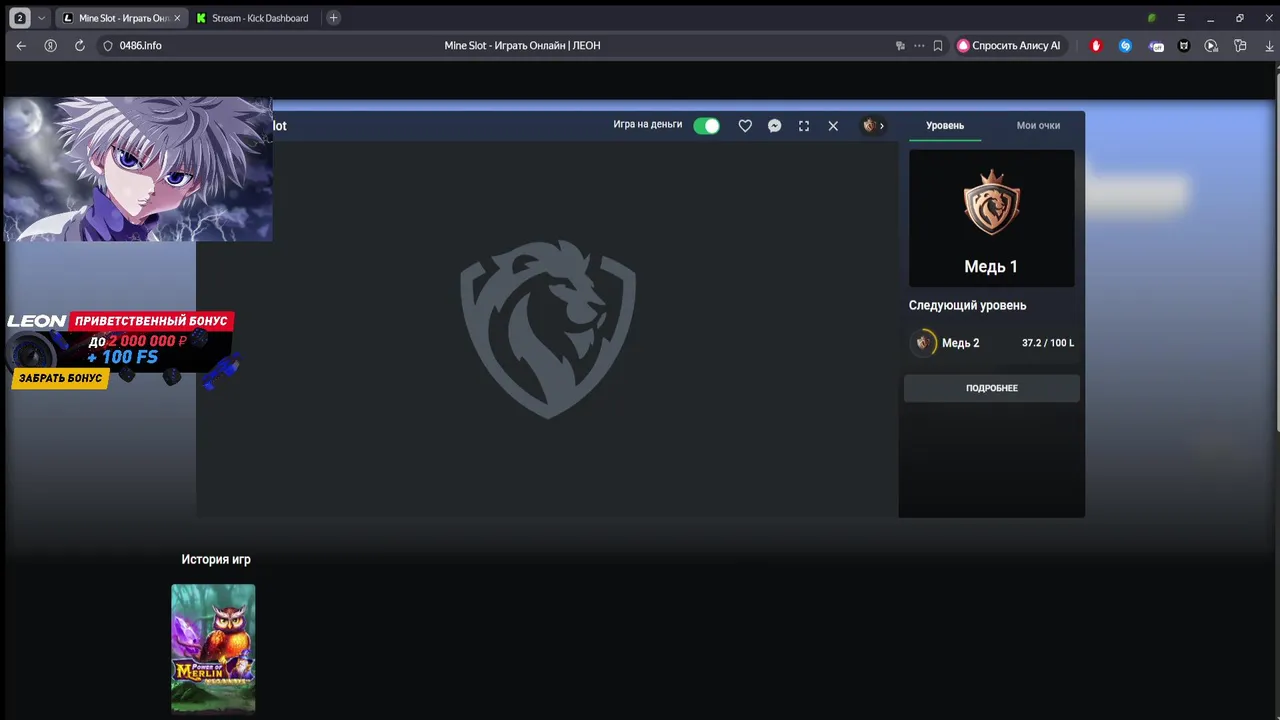Click the 'ПОДРОБНЕЕ' button
The height and width of the screenshot is (720, 1280).
coord(992,388)
